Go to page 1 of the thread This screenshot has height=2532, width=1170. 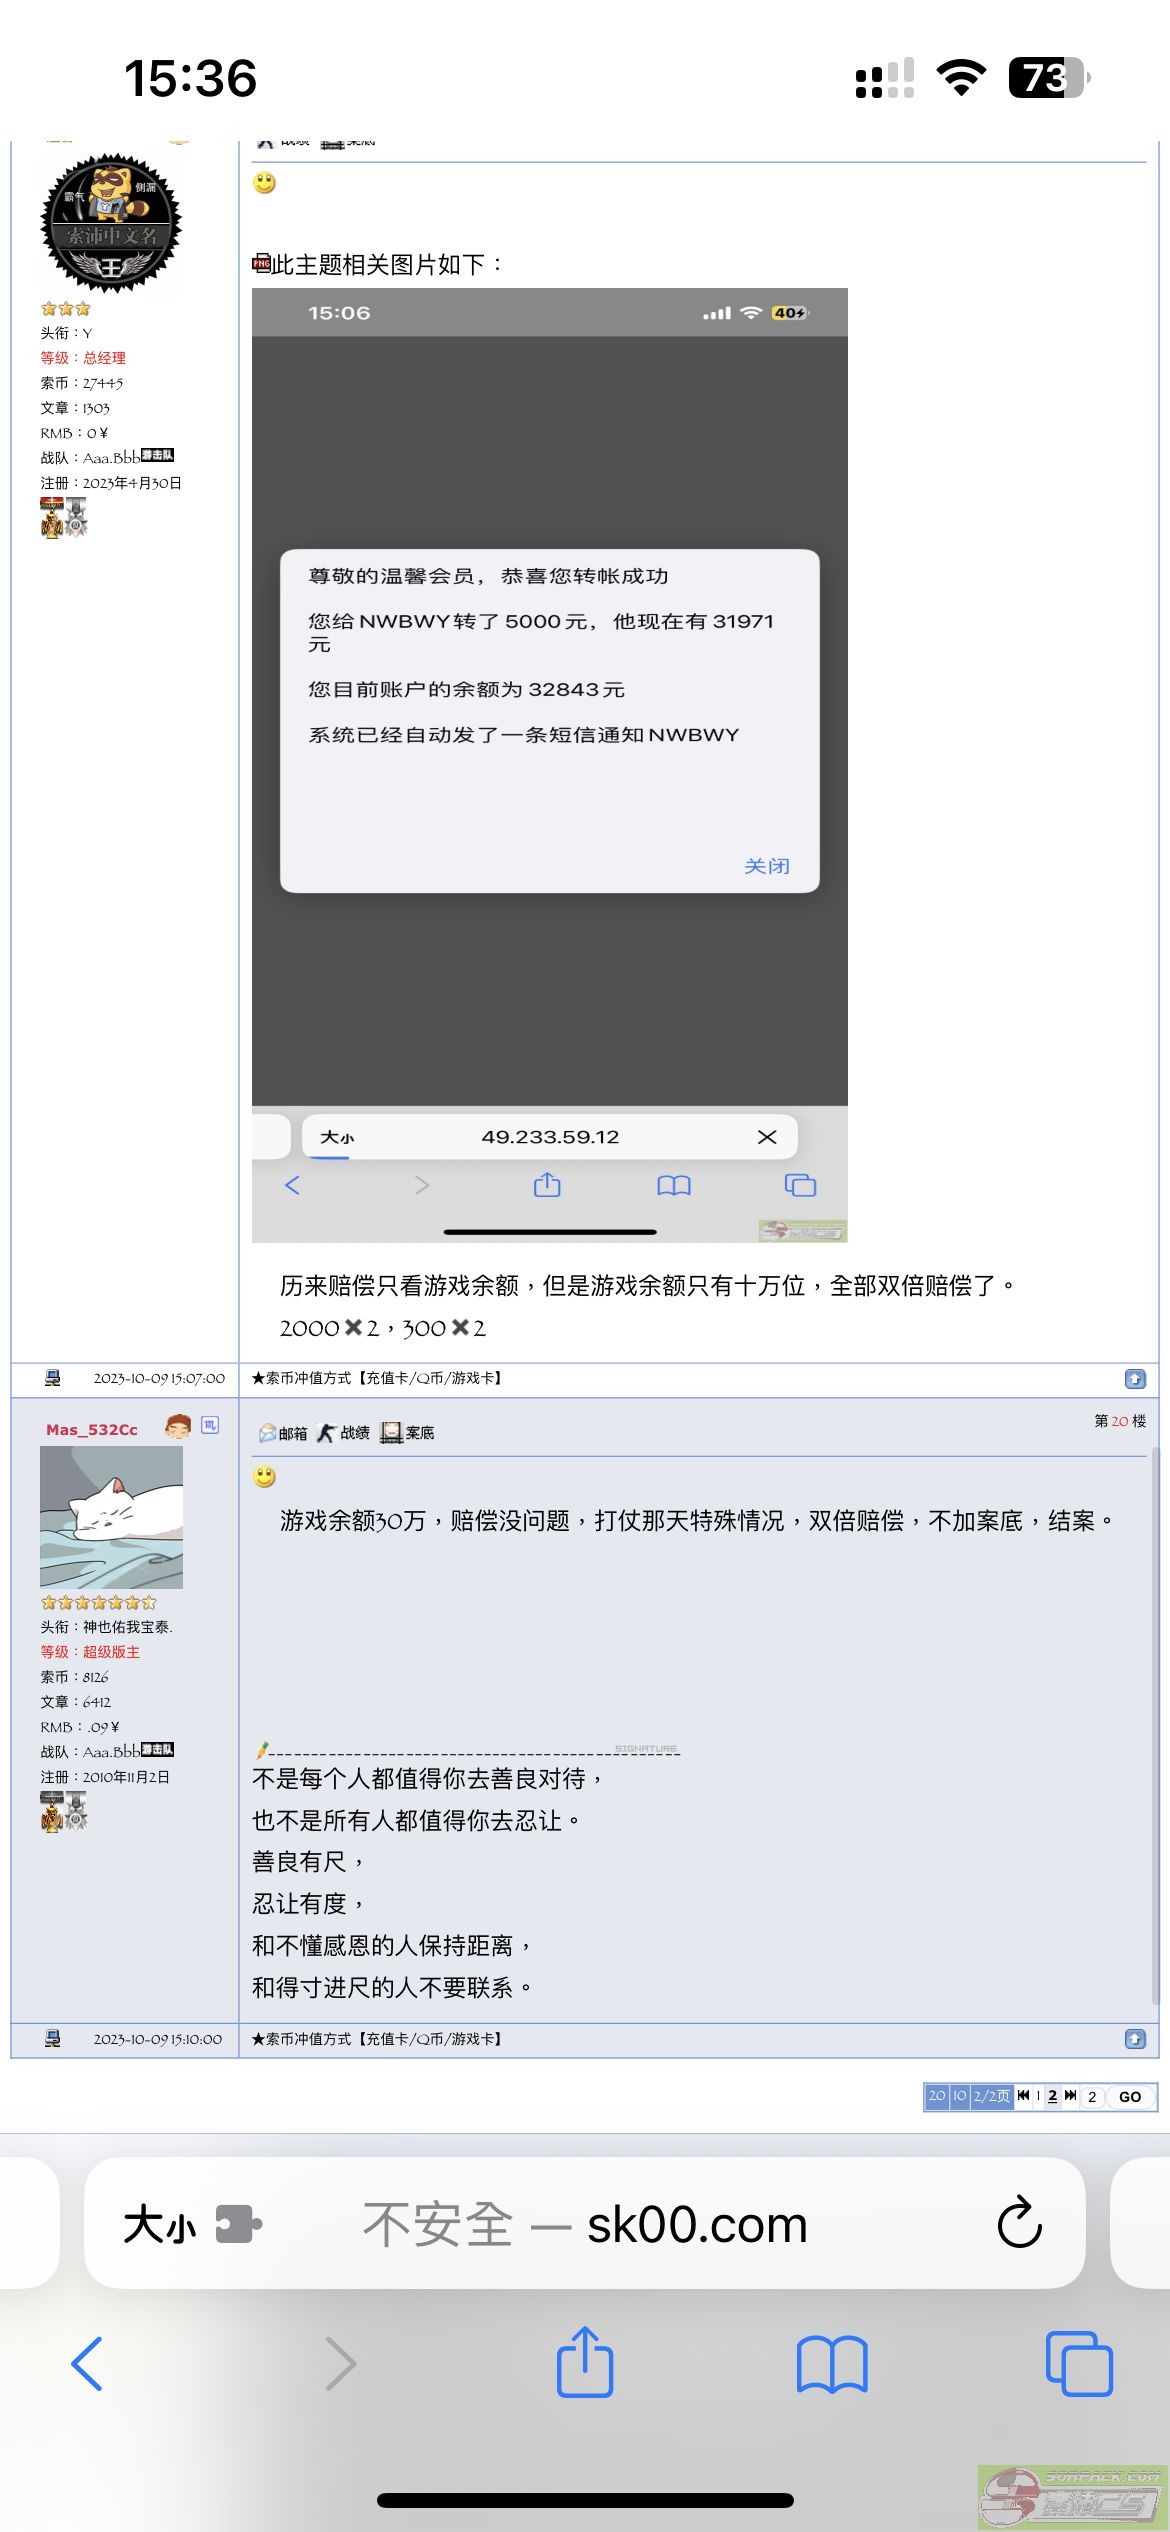click(x=1038, y=2096)
